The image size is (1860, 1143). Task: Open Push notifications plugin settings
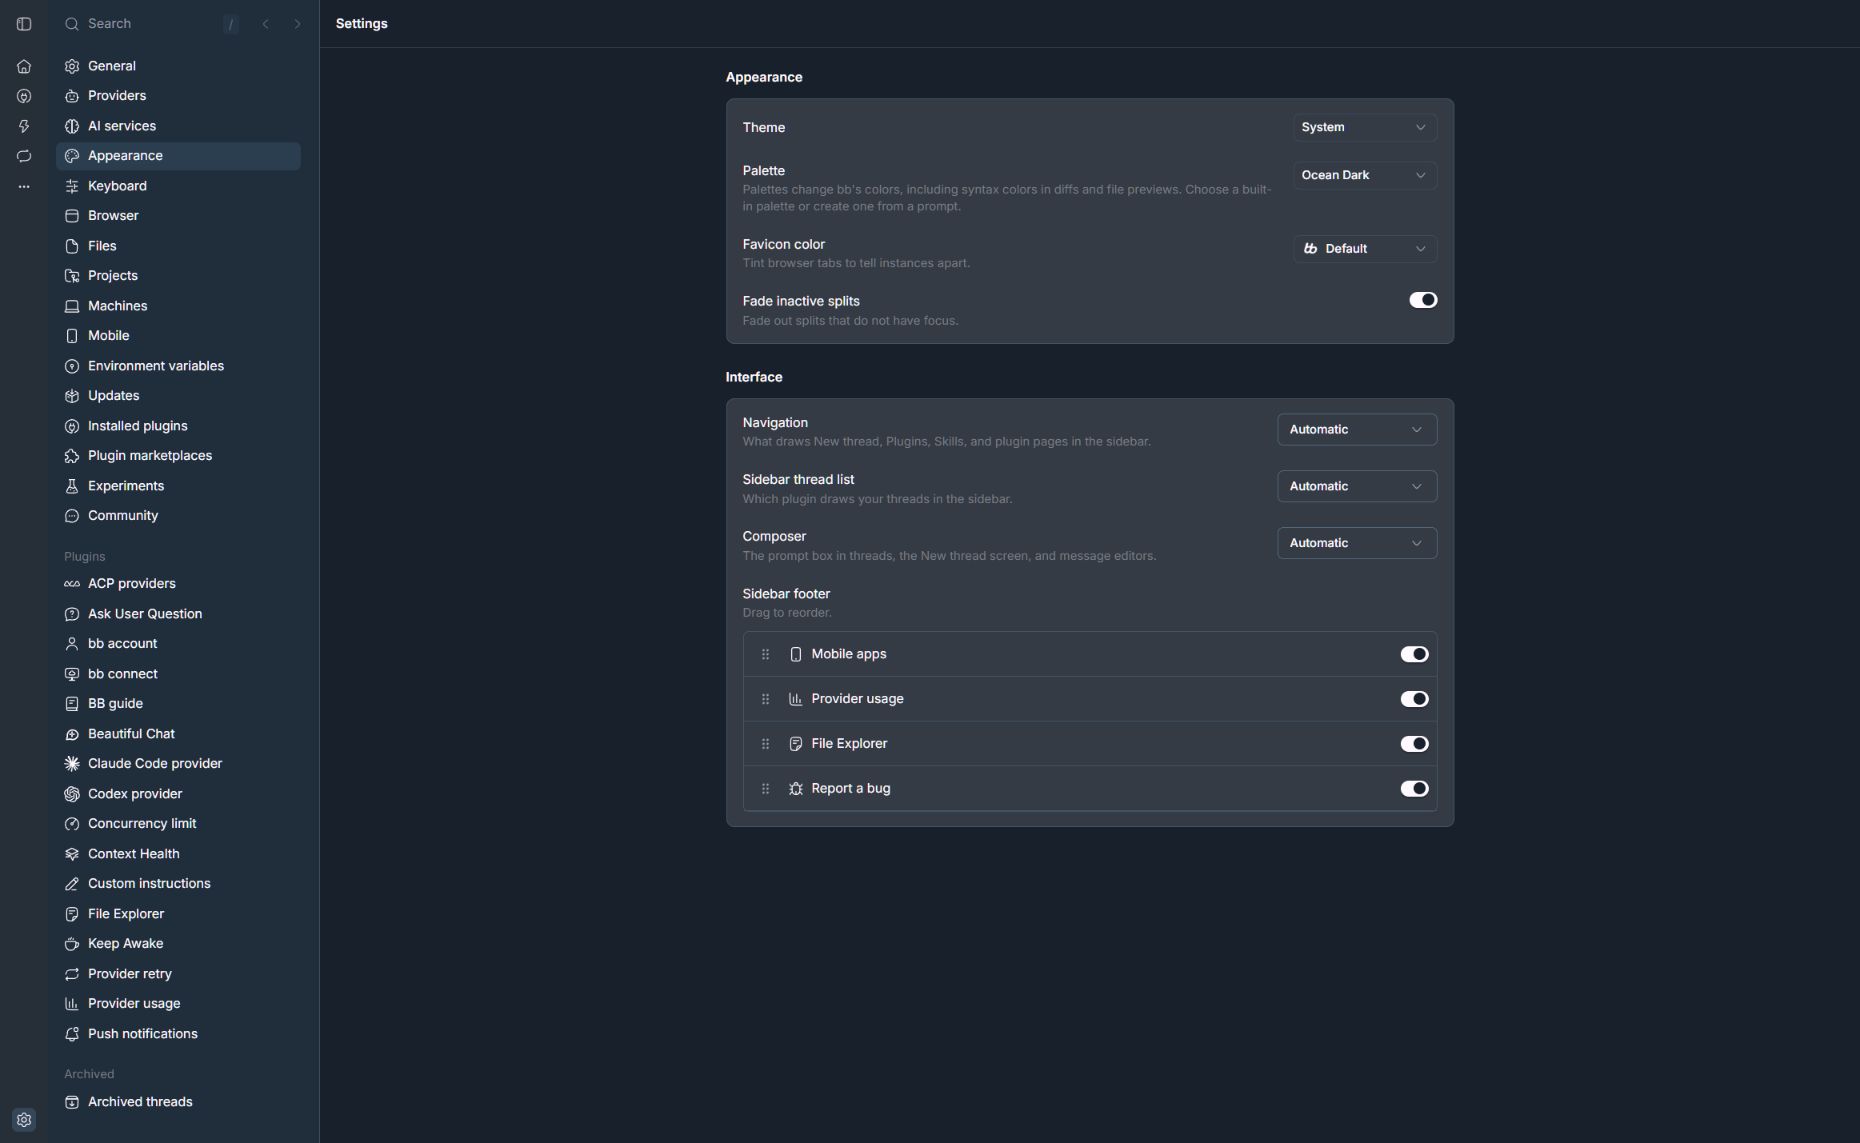click(x=179, y=1034)
